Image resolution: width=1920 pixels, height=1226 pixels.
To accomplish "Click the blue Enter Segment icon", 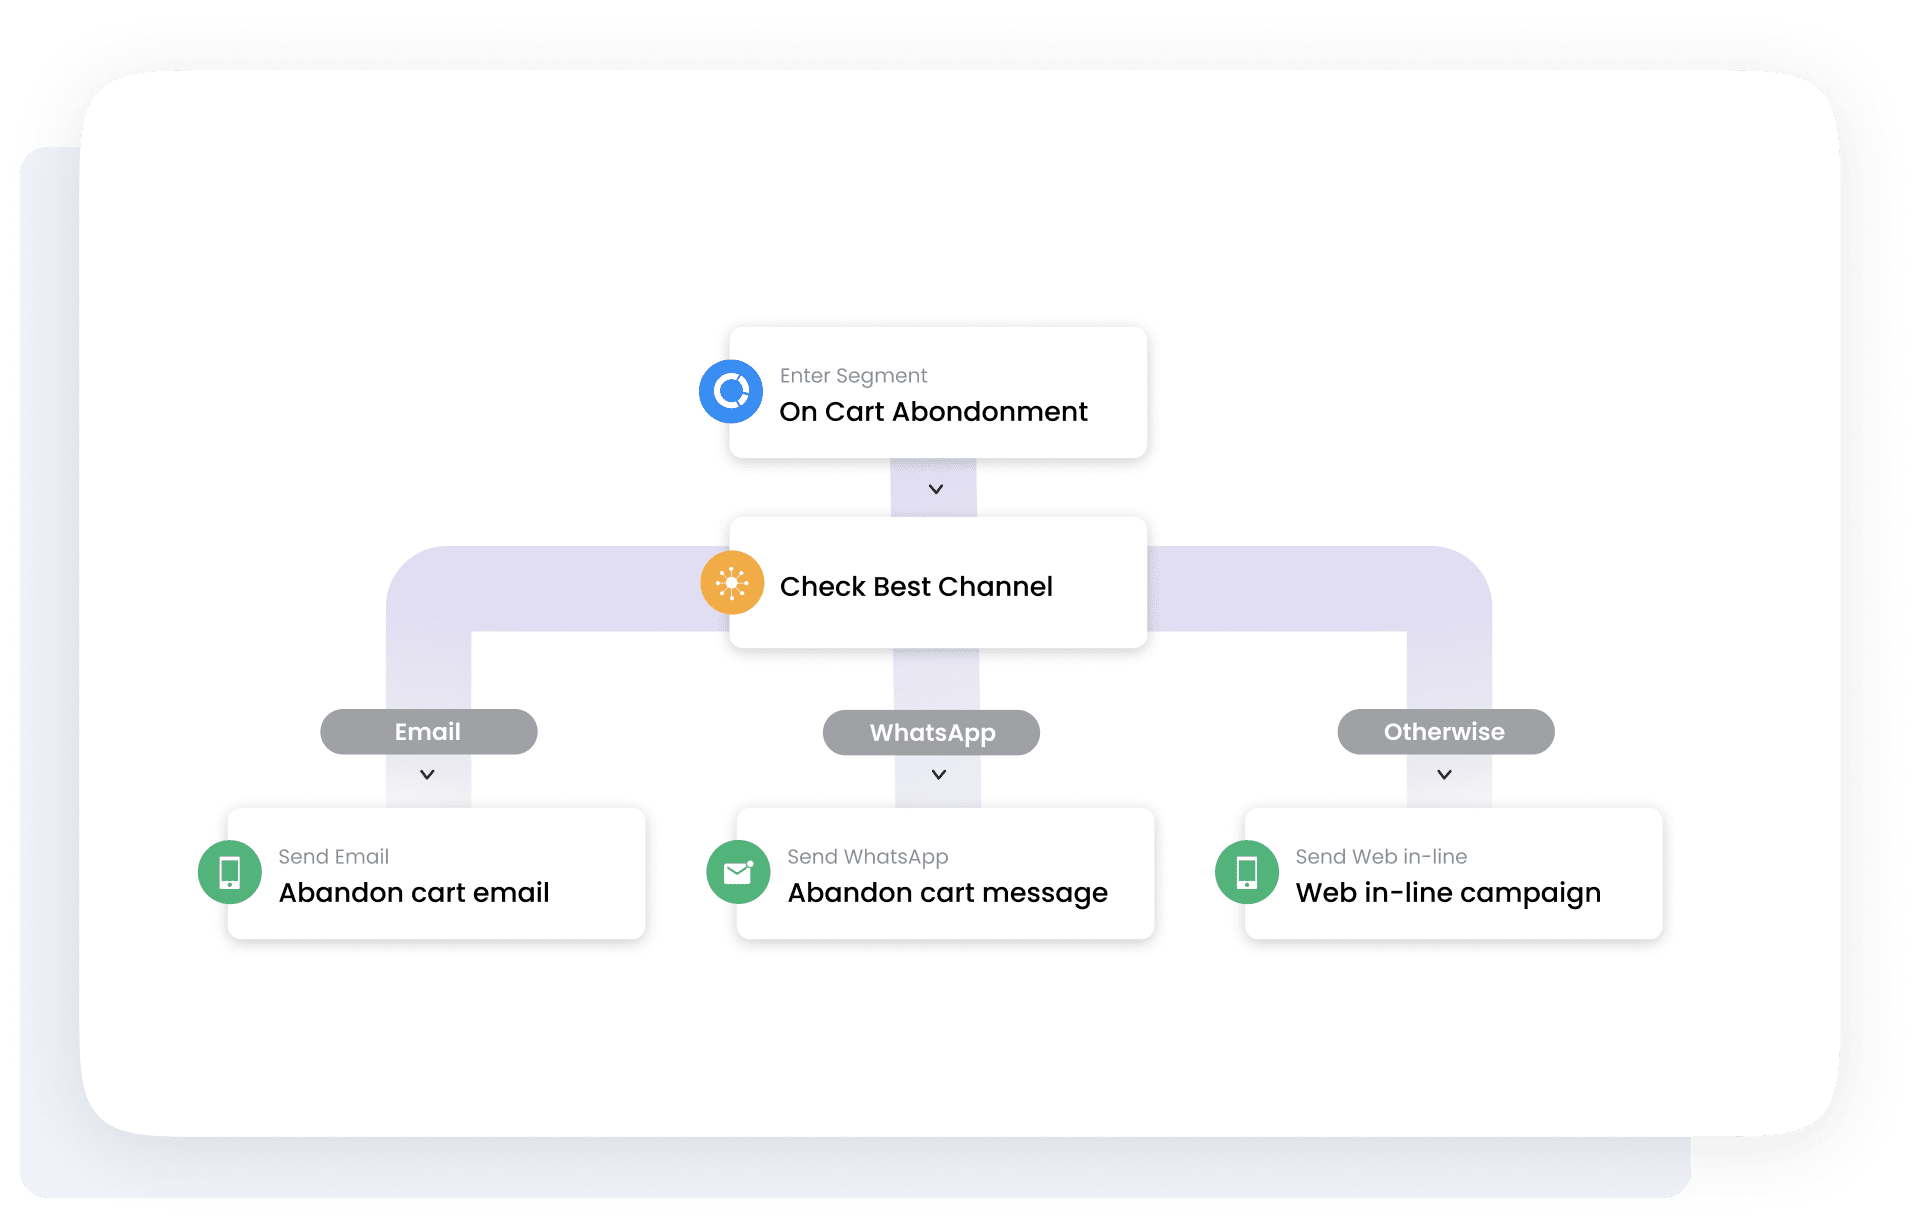I will 731,391.
